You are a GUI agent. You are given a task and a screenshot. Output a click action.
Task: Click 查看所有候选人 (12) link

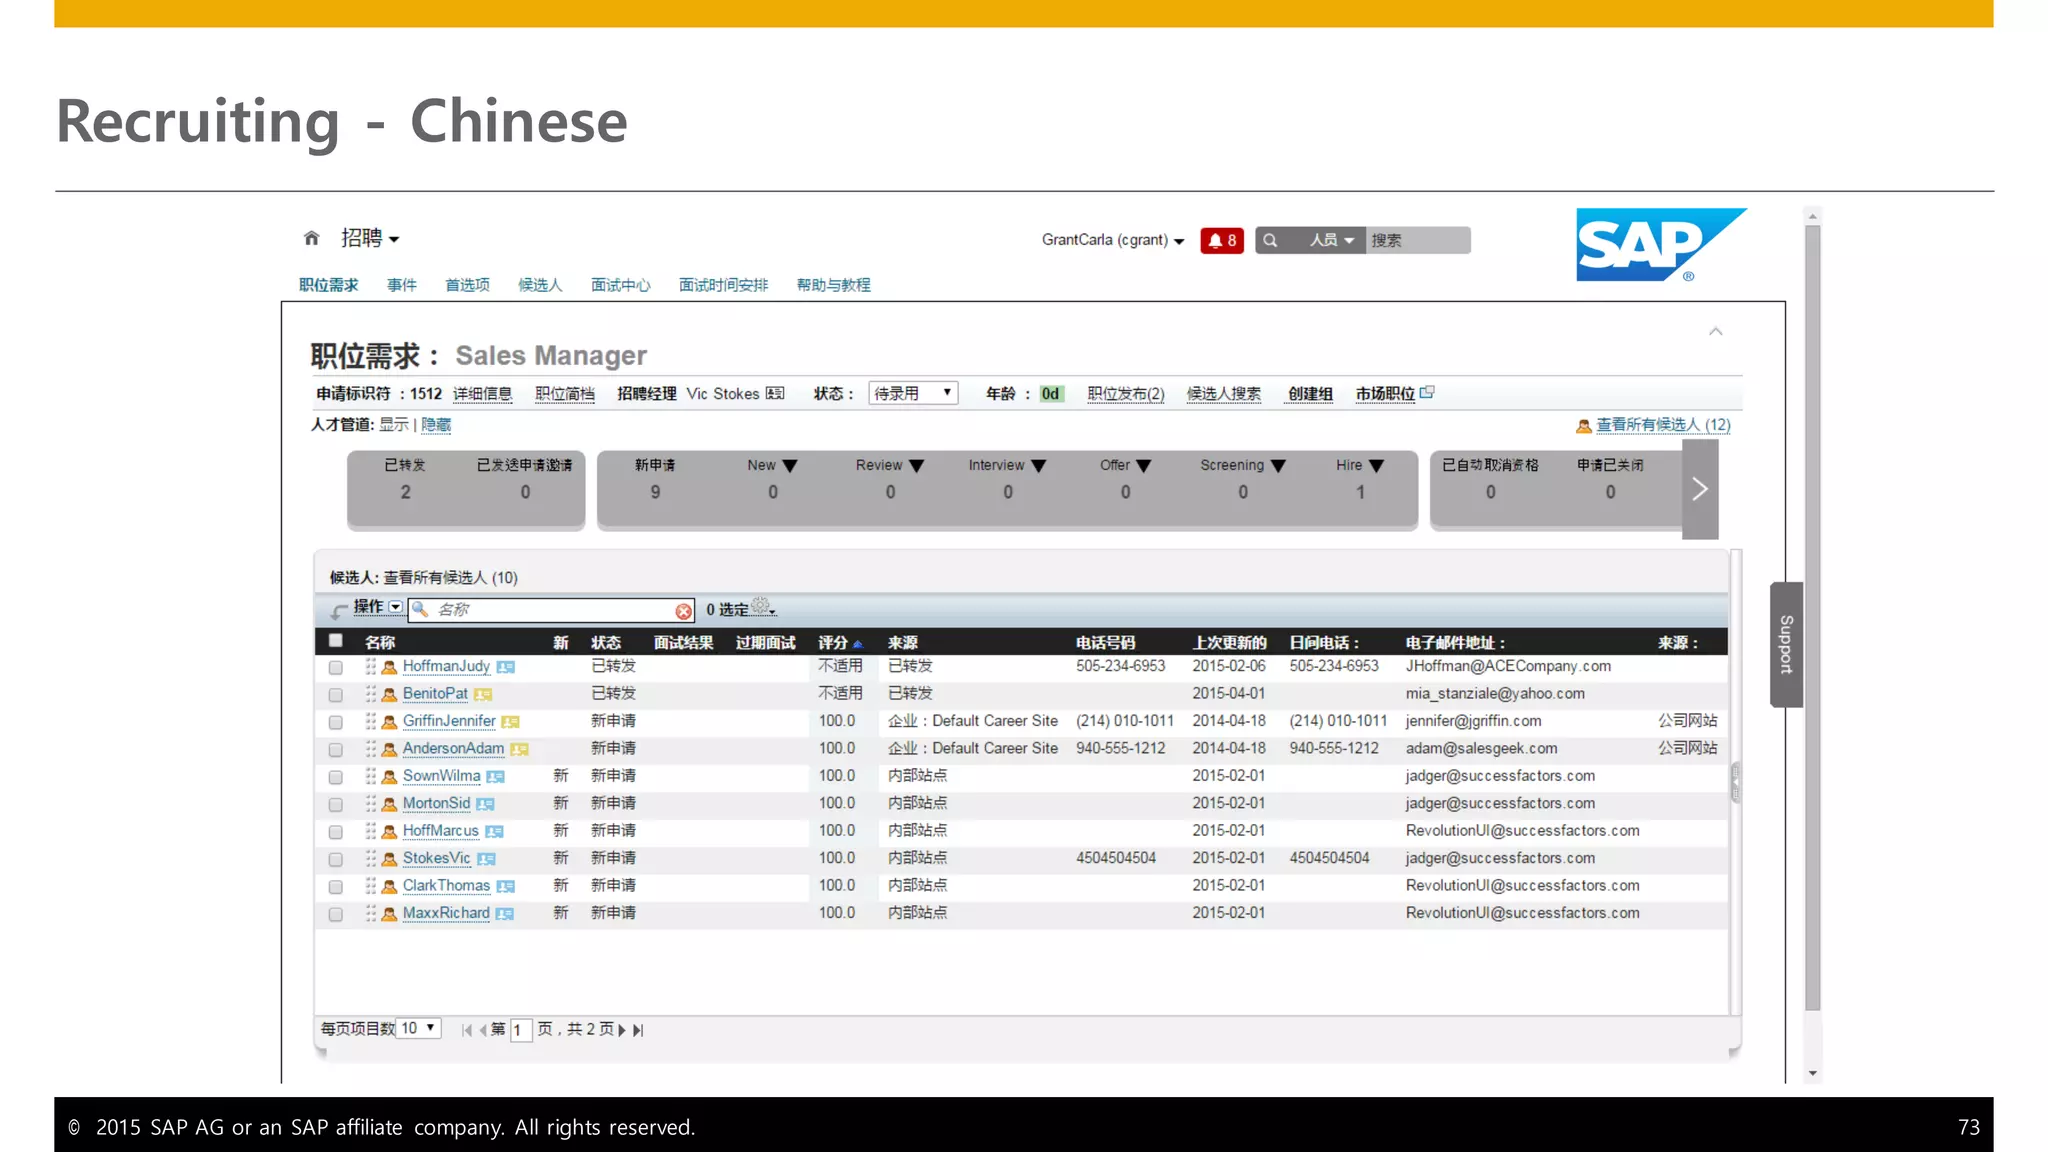[1663, 425]
